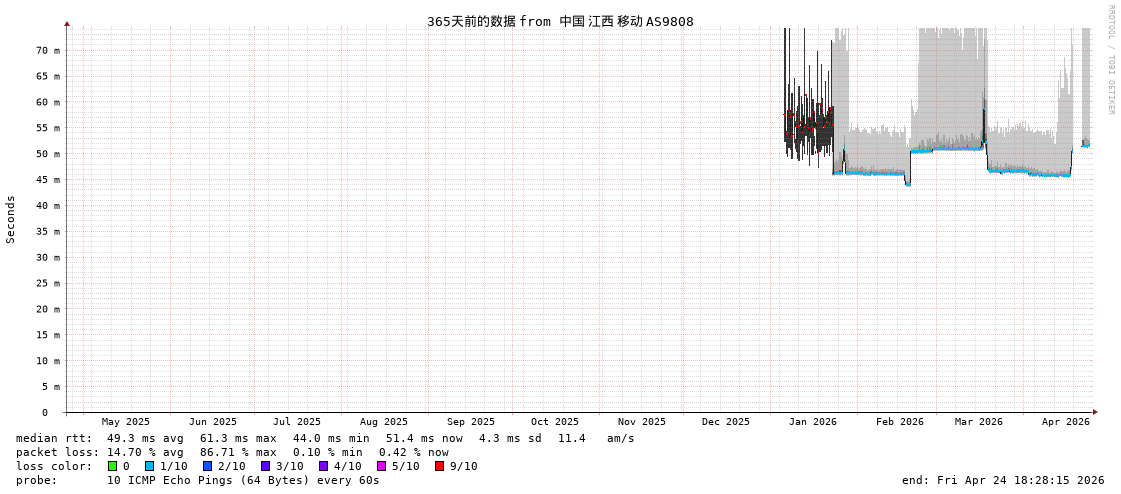Select the blue 2/10 loss swatch

[x=207, y=466]
